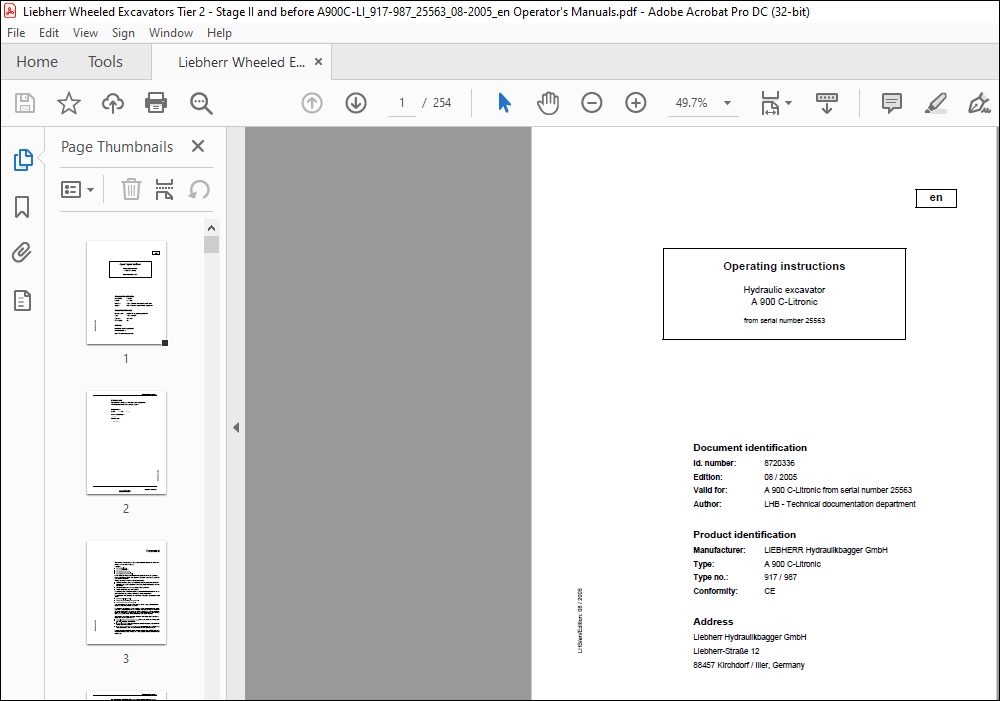
Task: Click the 'Product identification' heading
Action: click(744, 535)
